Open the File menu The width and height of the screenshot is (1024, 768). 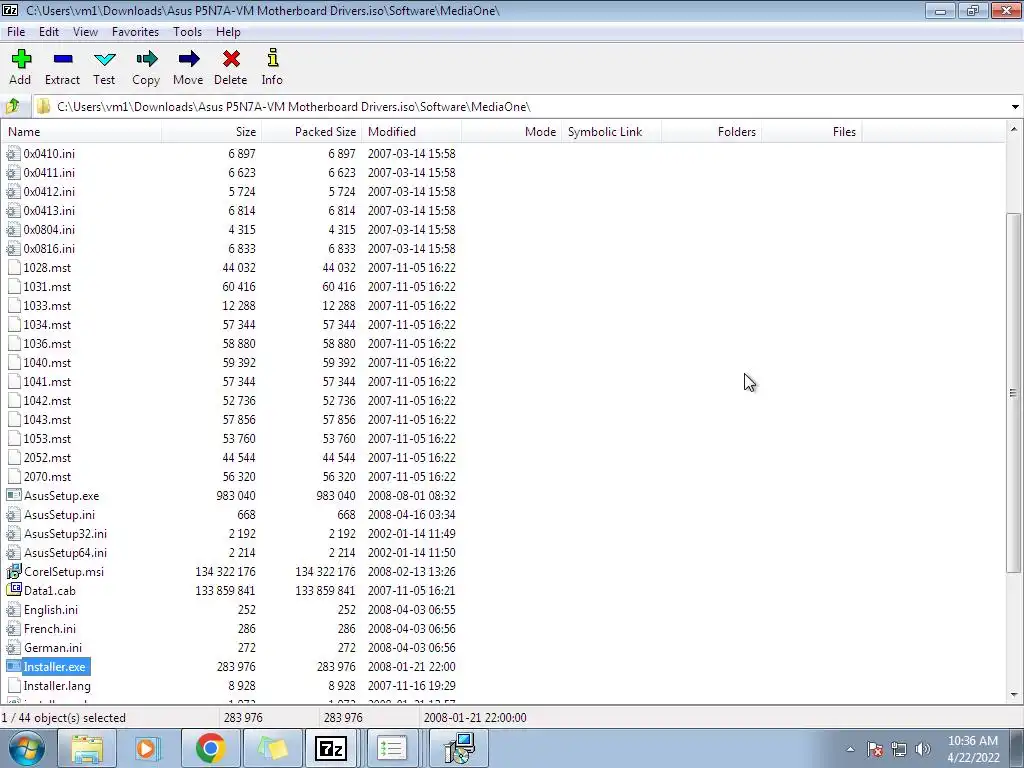click(16, 31)
